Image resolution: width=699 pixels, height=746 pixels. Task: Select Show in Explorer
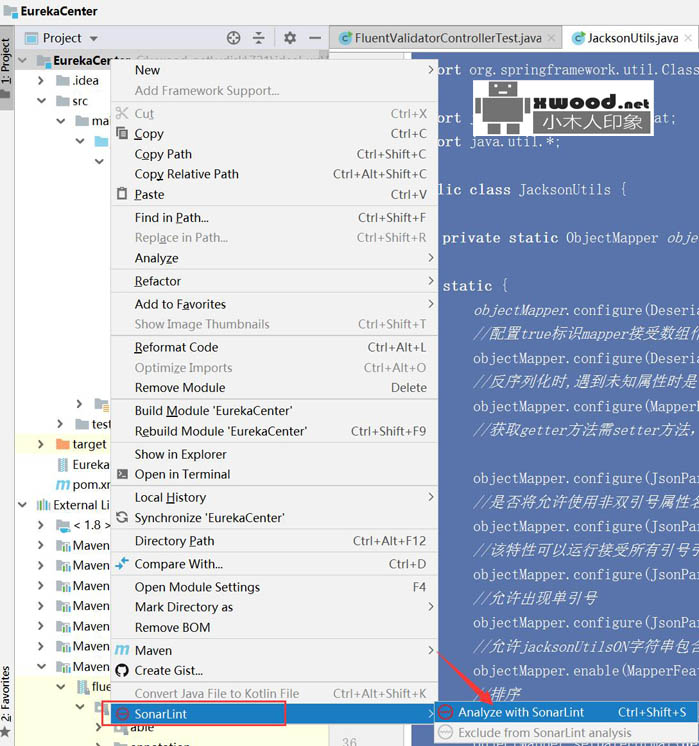point(274,454)
